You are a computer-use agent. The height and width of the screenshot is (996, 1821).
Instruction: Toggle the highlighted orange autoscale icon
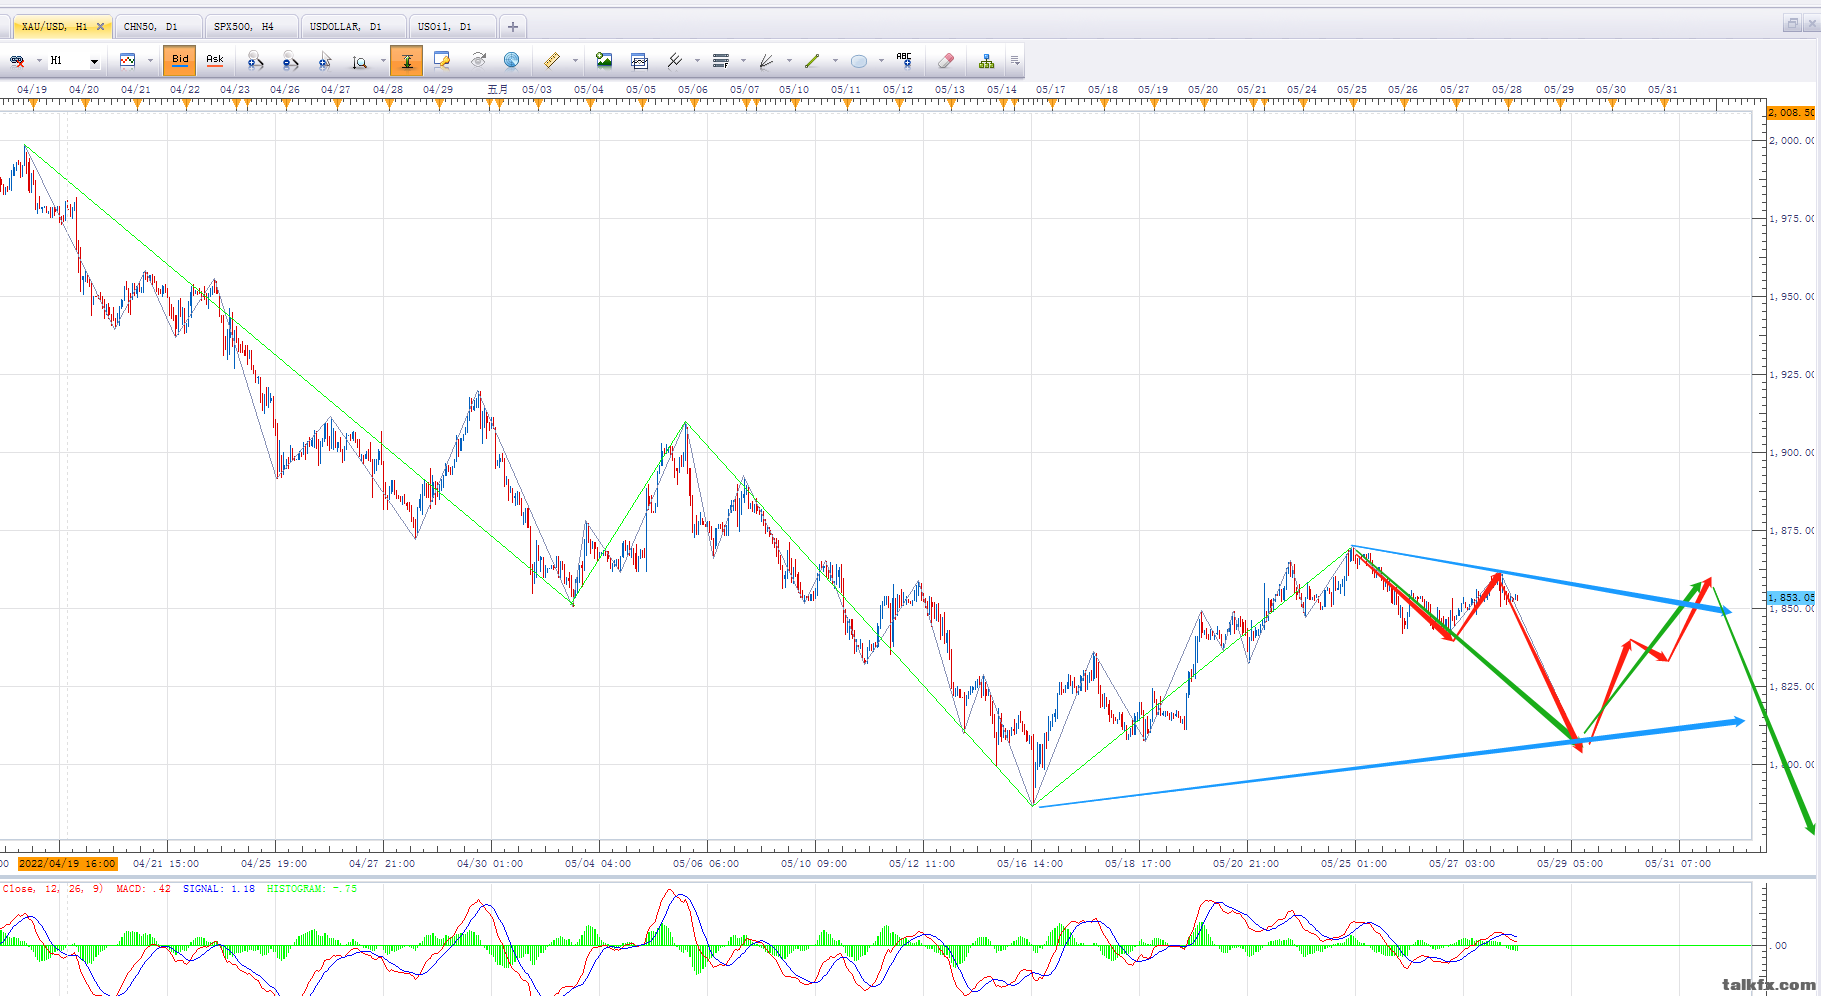407,61
